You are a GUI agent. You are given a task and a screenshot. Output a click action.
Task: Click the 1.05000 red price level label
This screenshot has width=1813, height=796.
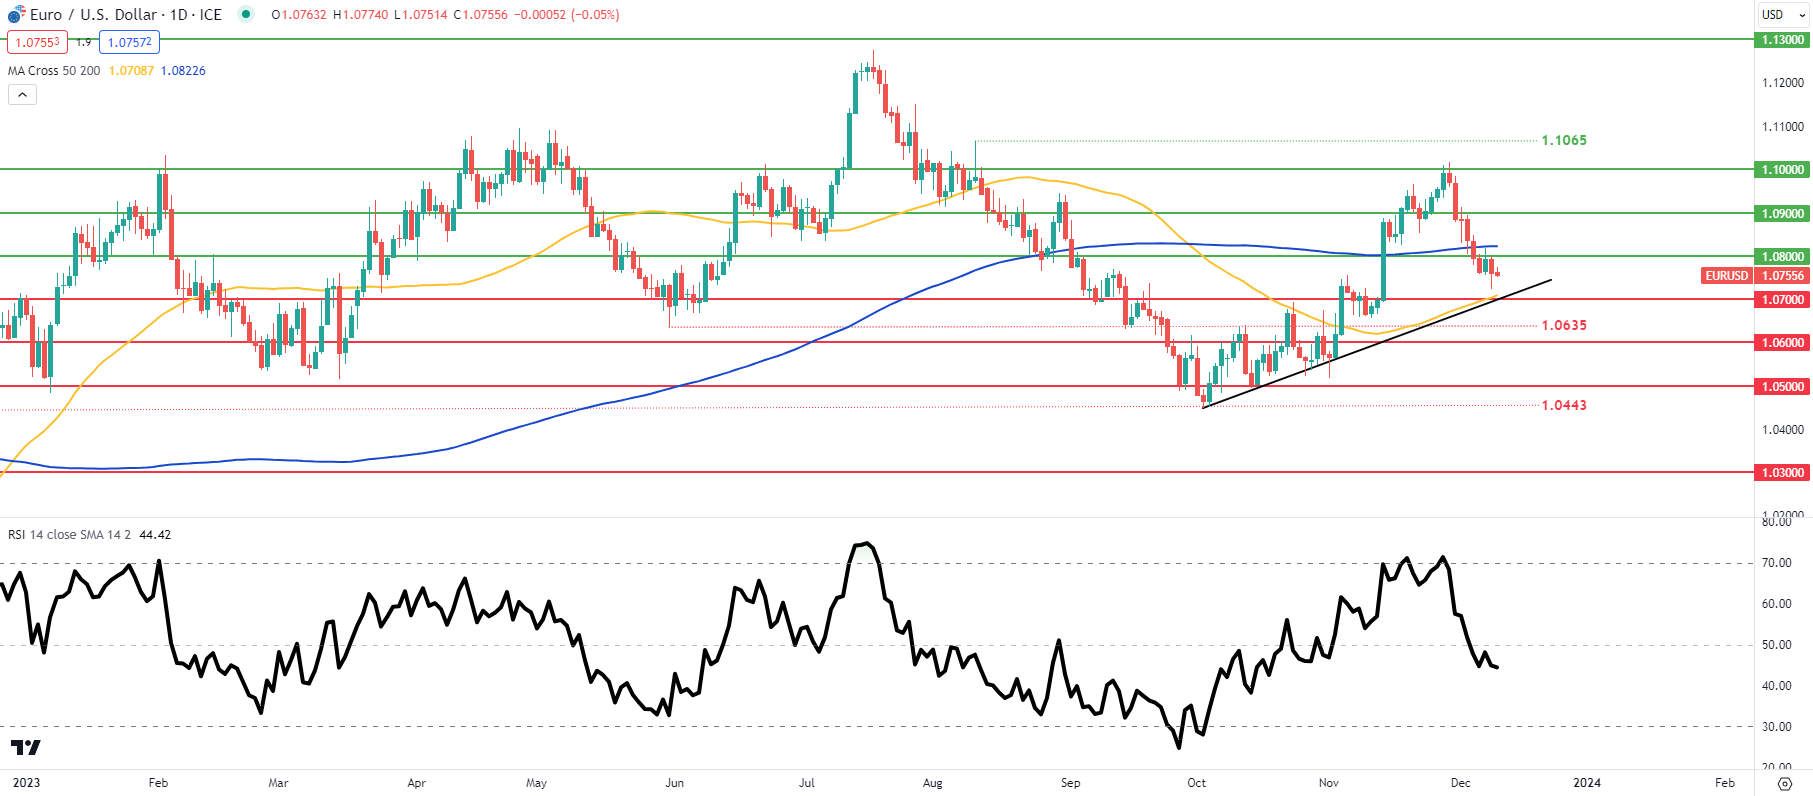(1782, 387)
